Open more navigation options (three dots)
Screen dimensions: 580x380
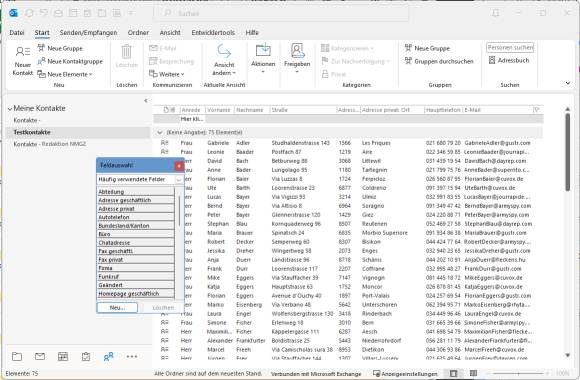point(132,357)
